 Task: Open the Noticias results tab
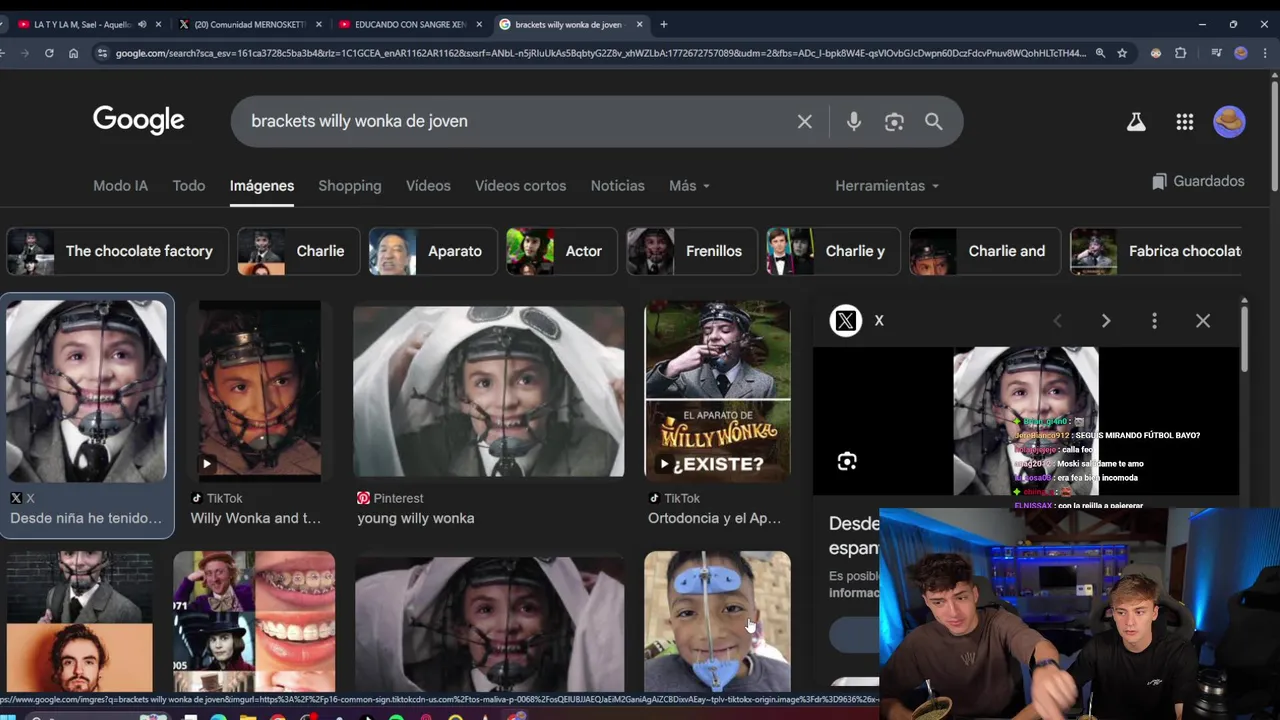(617, 186)
